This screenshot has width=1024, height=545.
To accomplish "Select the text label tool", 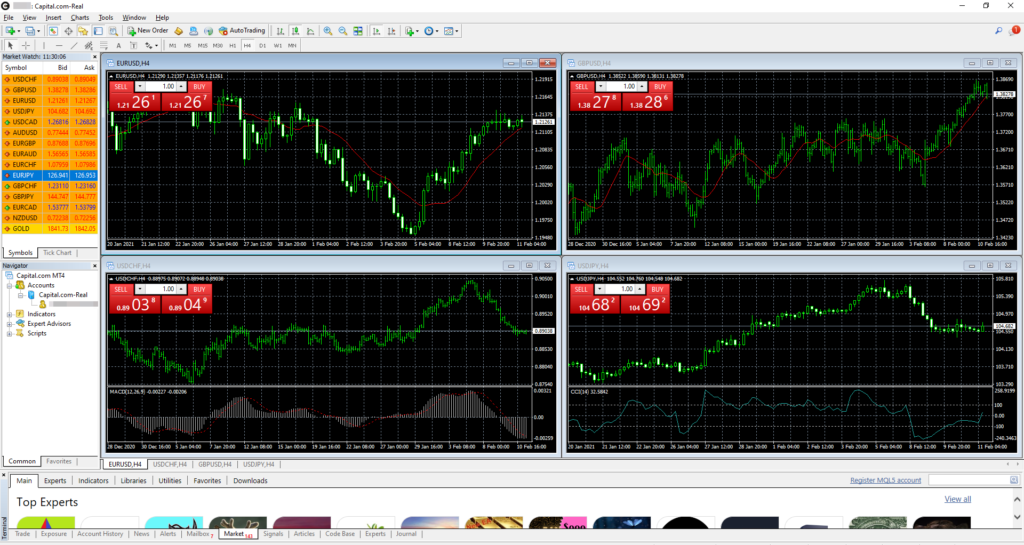I will pos(118,45).
